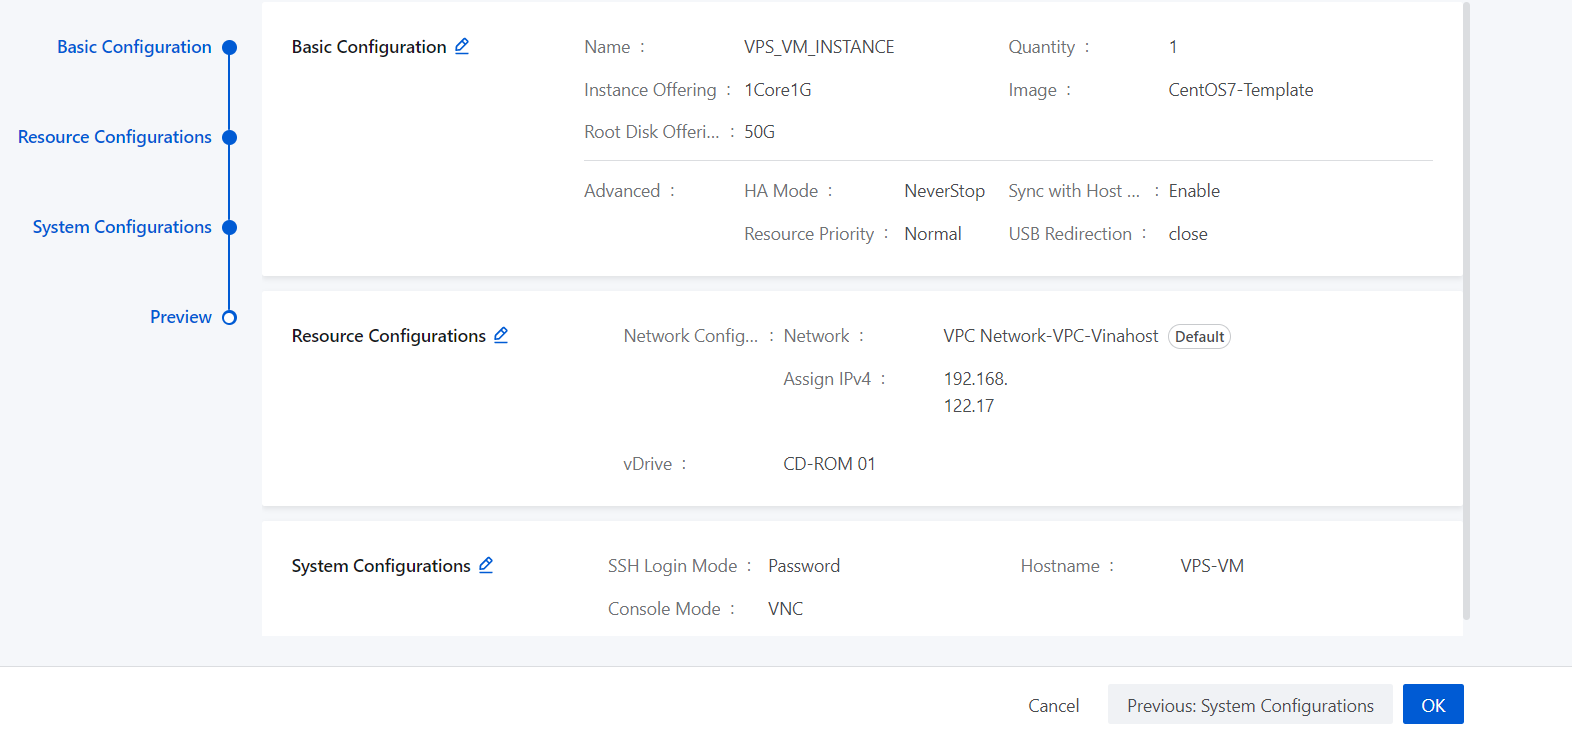This screenshot has height=742, width=1572.
Task: Go to Basic Configuration step in sidebar
Action: (134, 47)
